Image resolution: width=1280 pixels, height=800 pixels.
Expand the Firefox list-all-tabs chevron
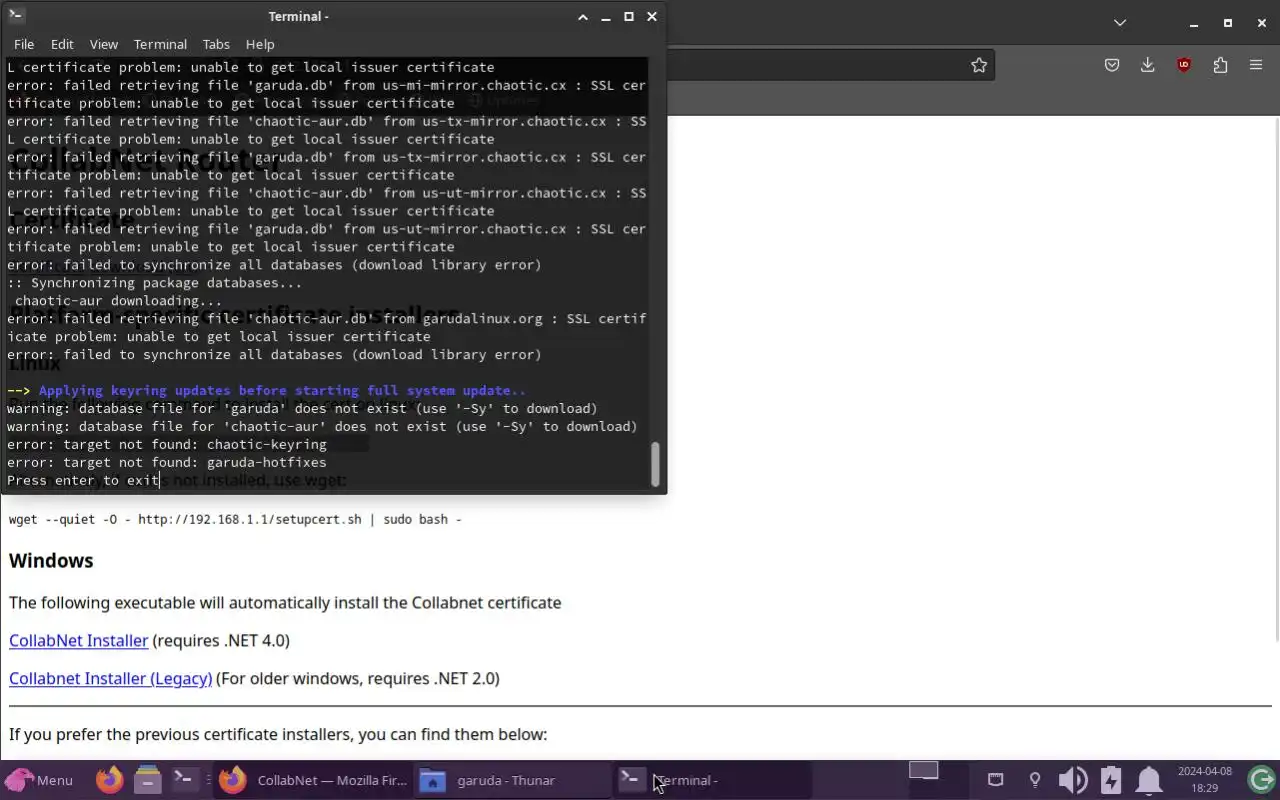point(1120,22)
